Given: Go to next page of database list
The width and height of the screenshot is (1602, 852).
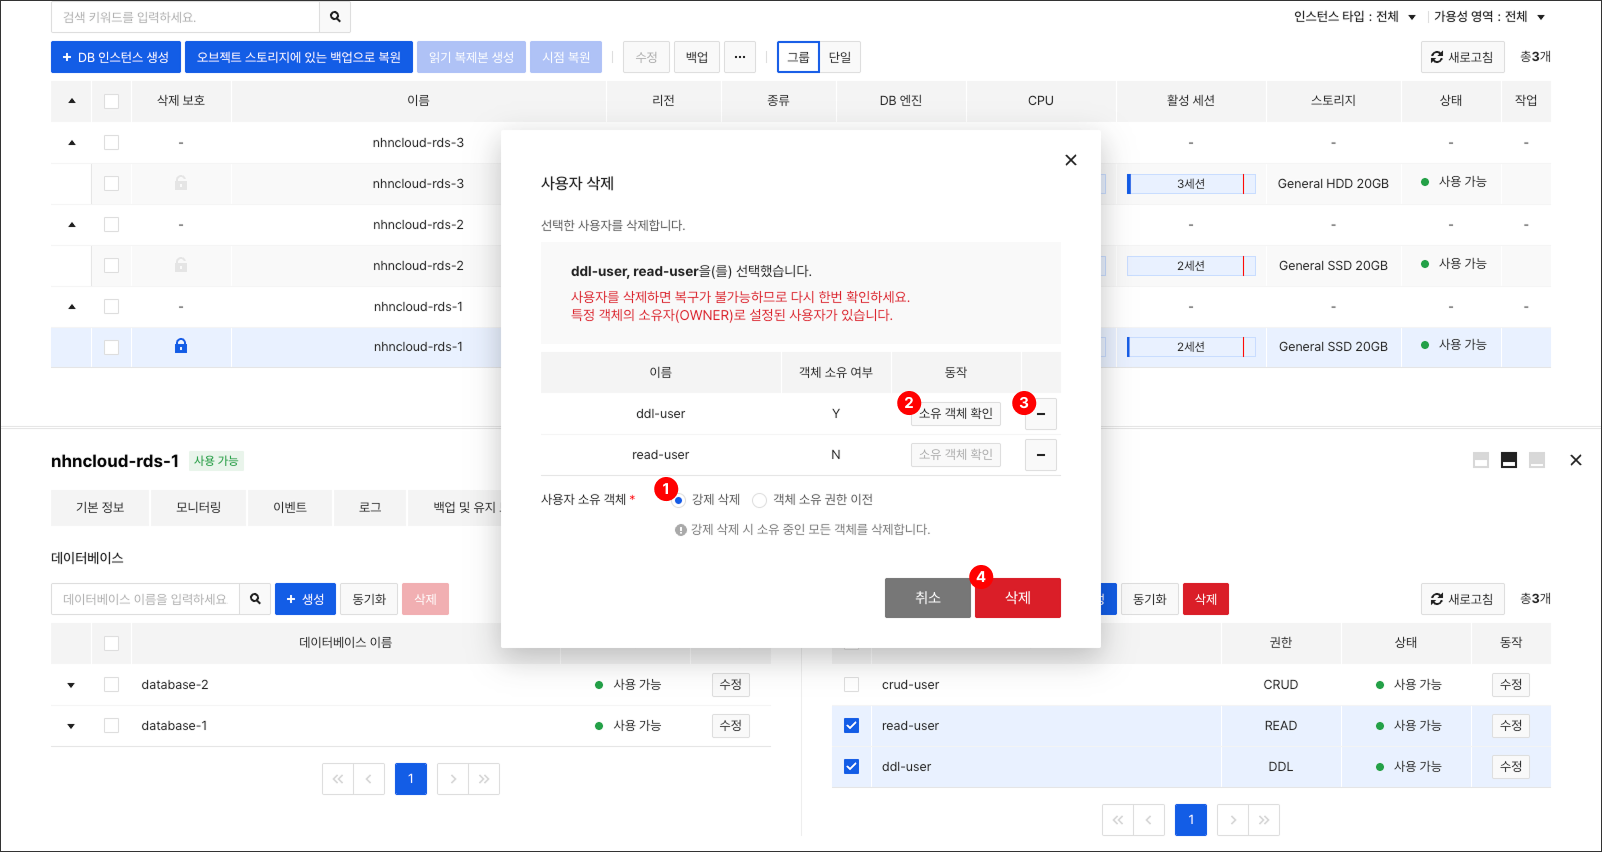Looking at the screenshot, I should (453, 779).
